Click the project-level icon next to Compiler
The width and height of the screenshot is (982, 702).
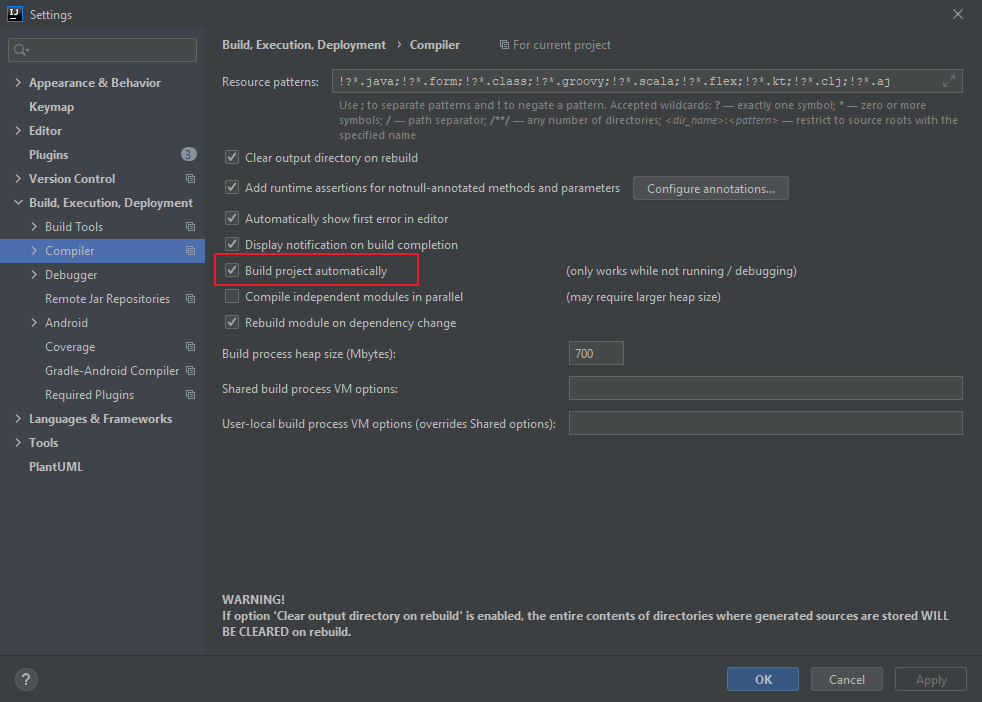tap(191, 250)
